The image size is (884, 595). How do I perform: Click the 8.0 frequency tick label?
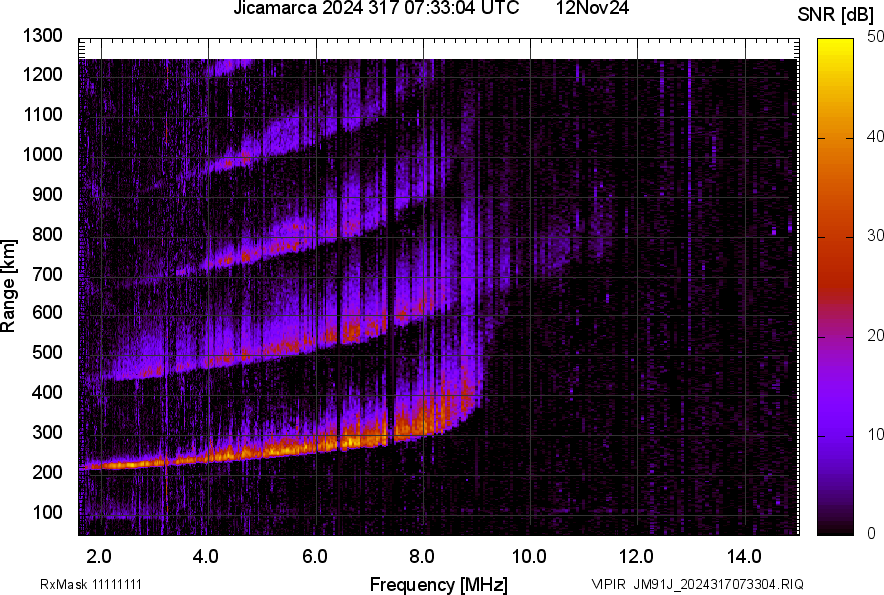(x=422, y=556)
